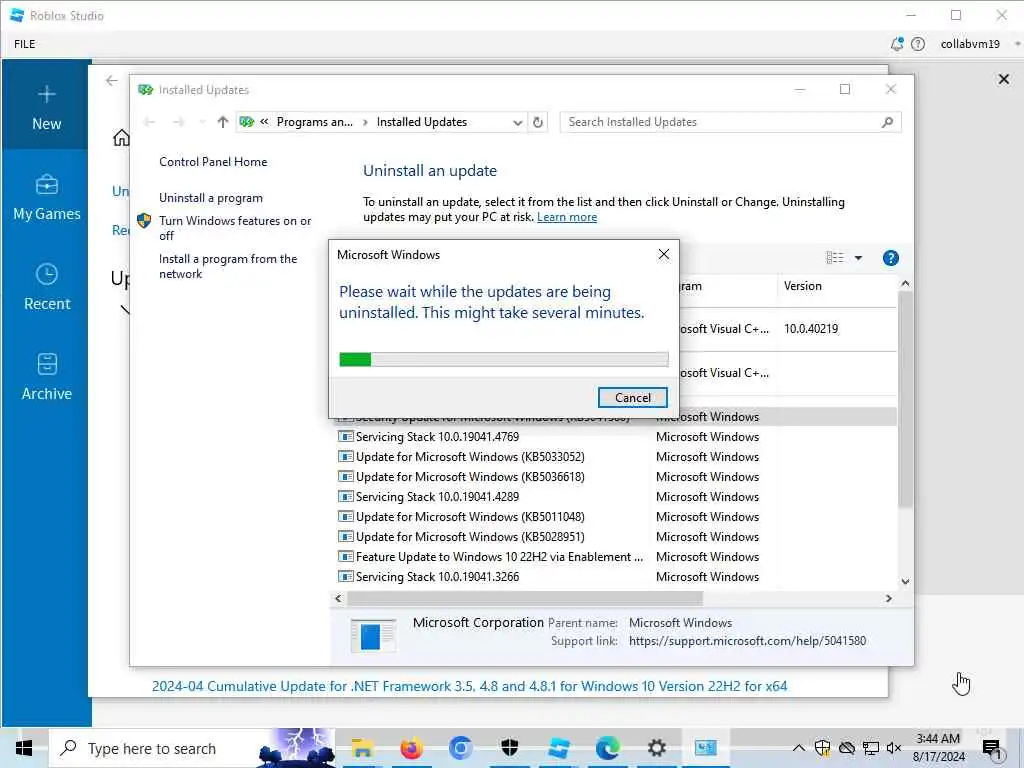
Task: Click the Roblox Studio notifications bell icon
Action: pyautogui.click(x=897, y=44)
